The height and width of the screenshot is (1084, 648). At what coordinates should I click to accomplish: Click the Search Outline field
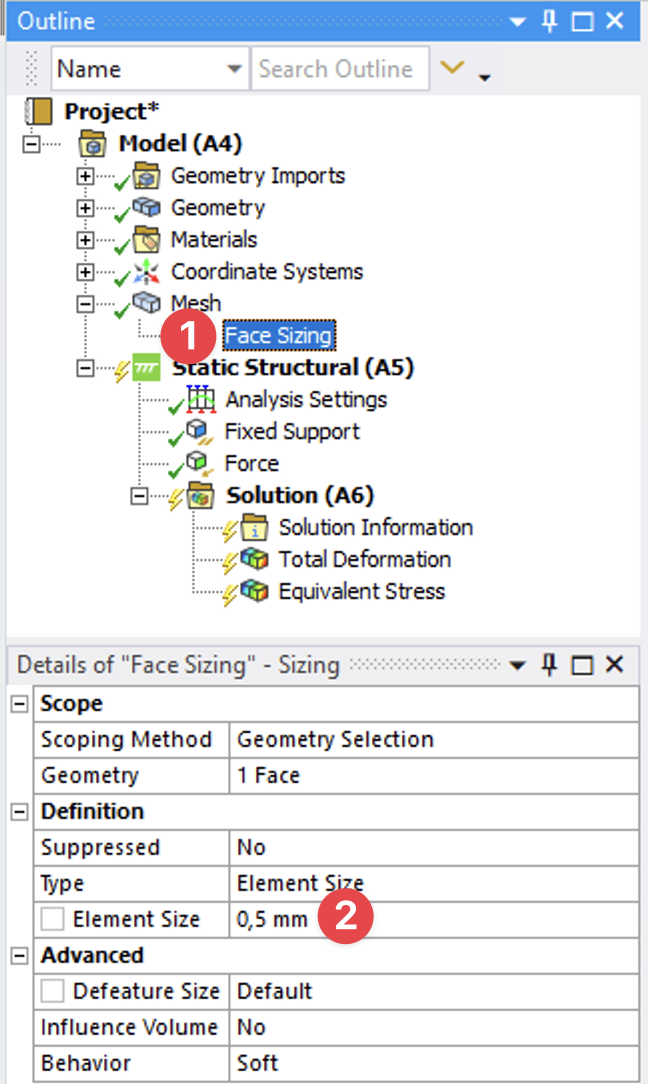[338, 69]
